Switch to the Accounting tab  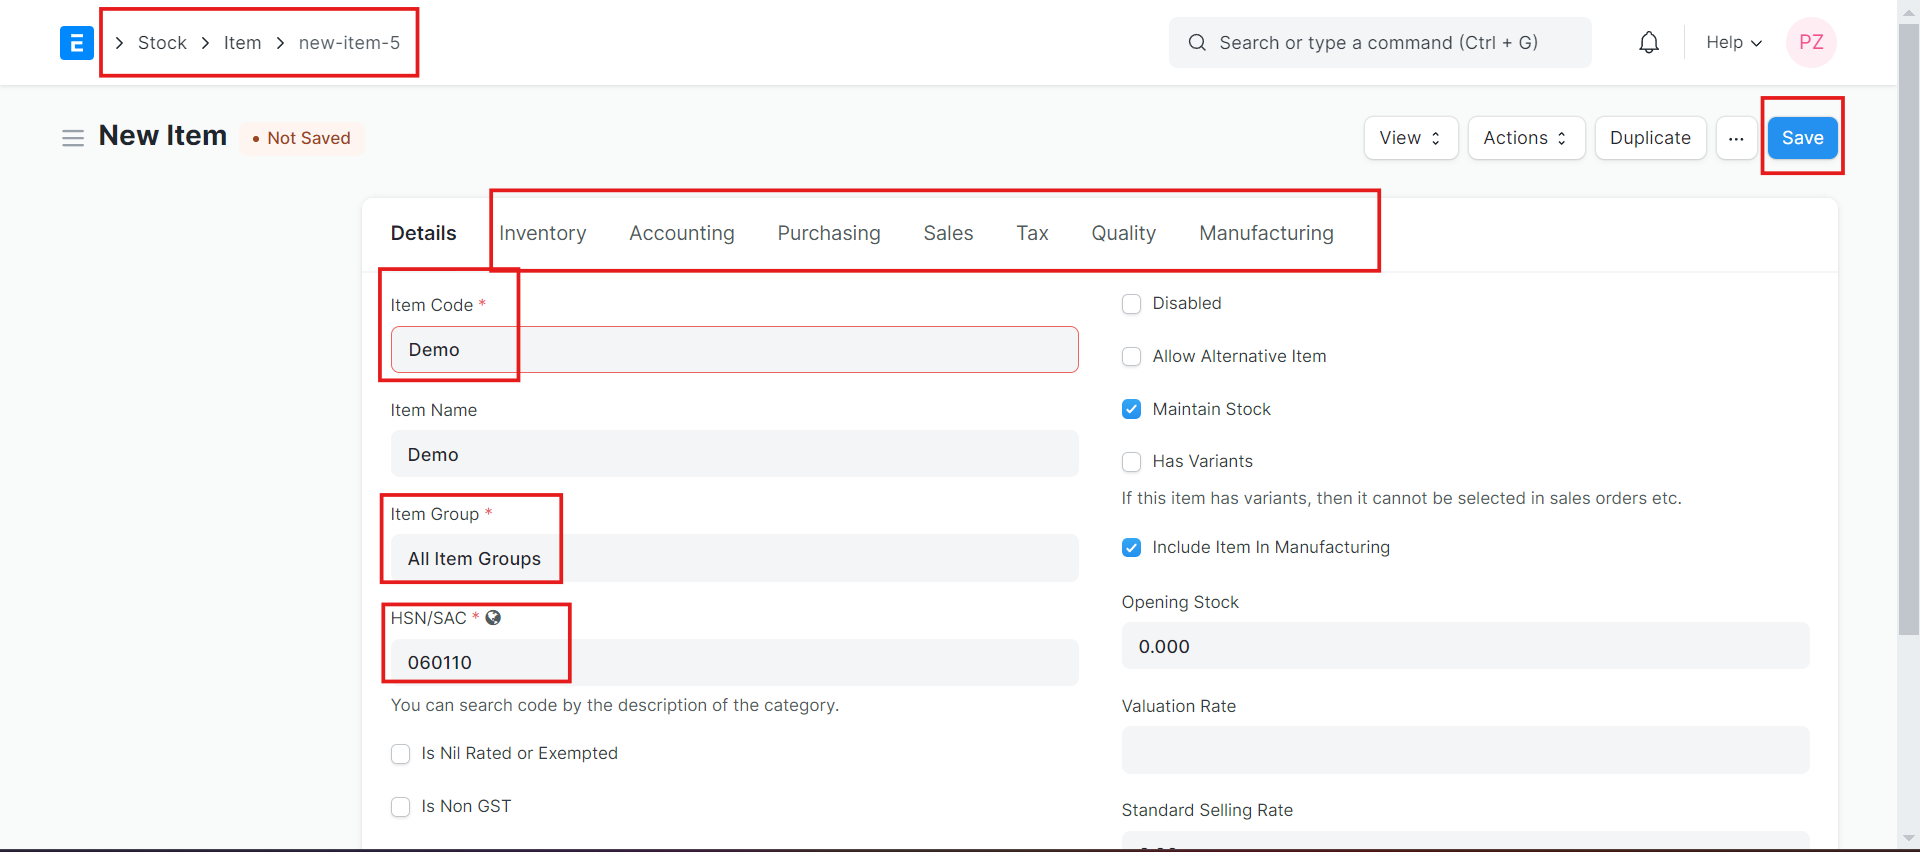[x=682, y=233]
